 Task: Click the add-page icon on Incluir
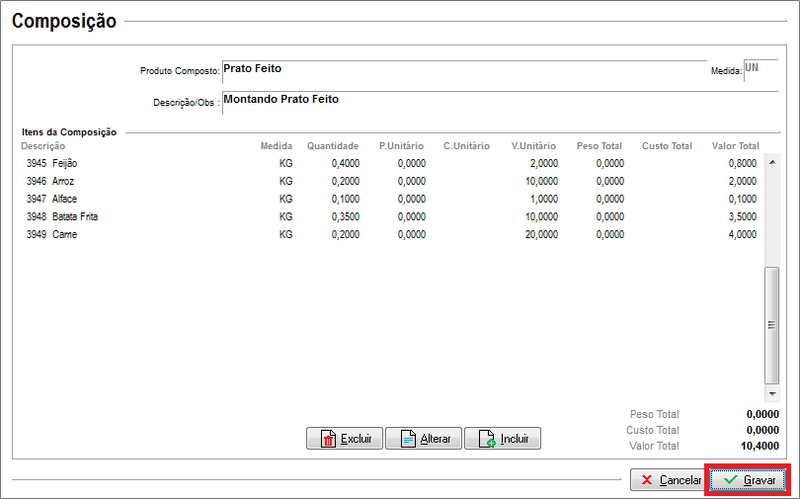[486, 439]
